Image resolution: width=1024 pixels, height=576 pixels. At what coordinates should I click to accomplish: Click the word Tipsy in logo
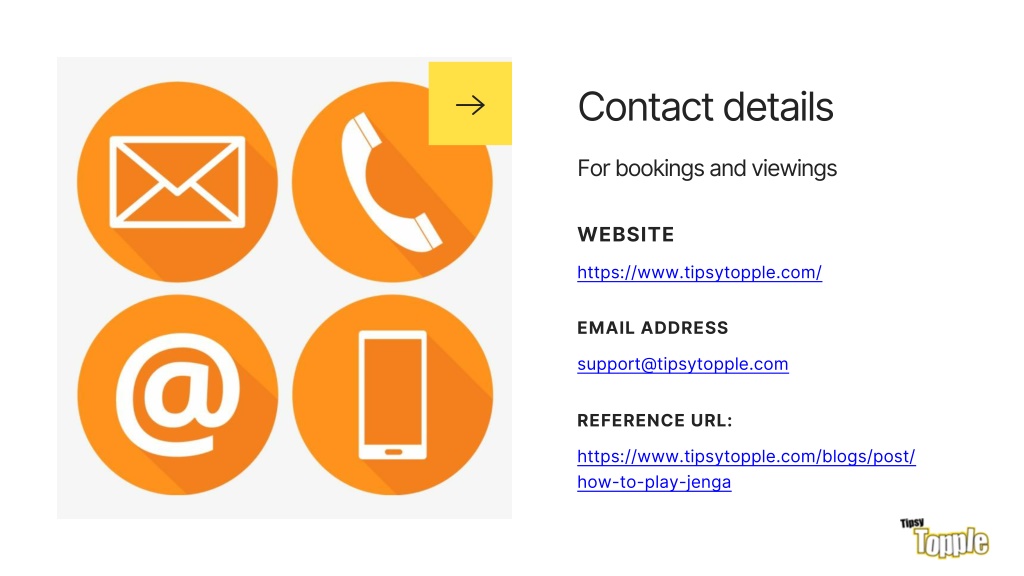click(x=912, y=522)
